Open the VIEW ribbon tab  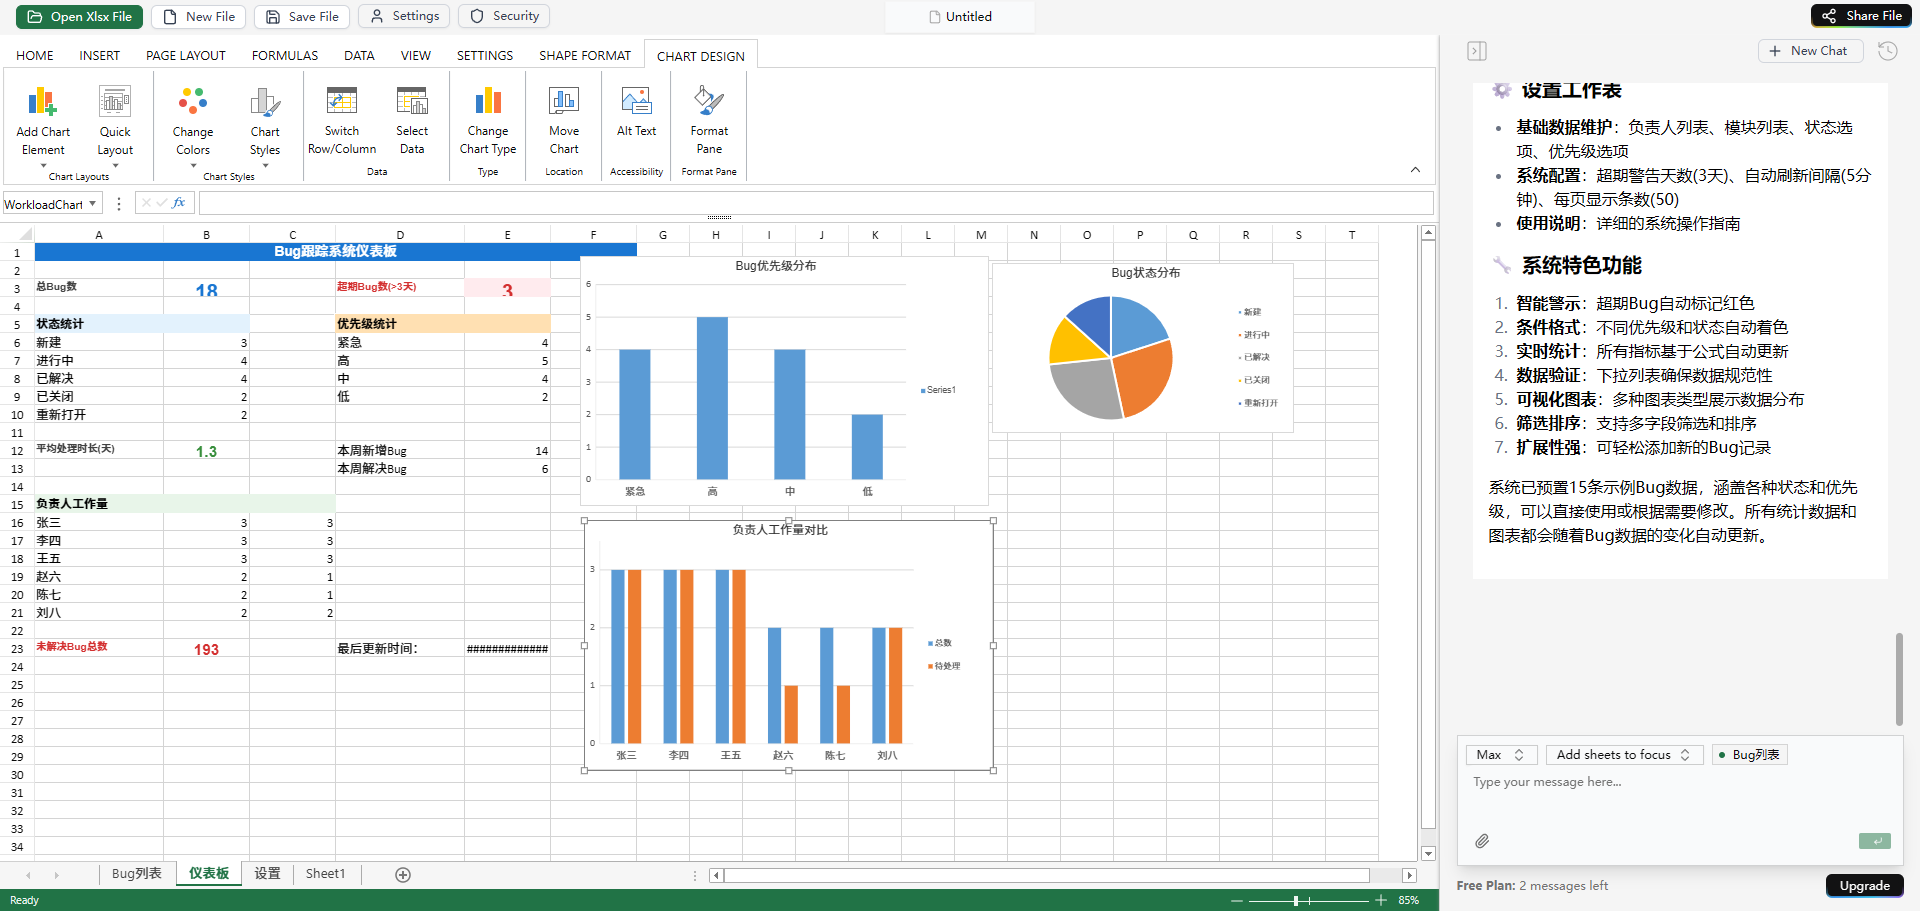pyautogui.click(x=416, y=56)
